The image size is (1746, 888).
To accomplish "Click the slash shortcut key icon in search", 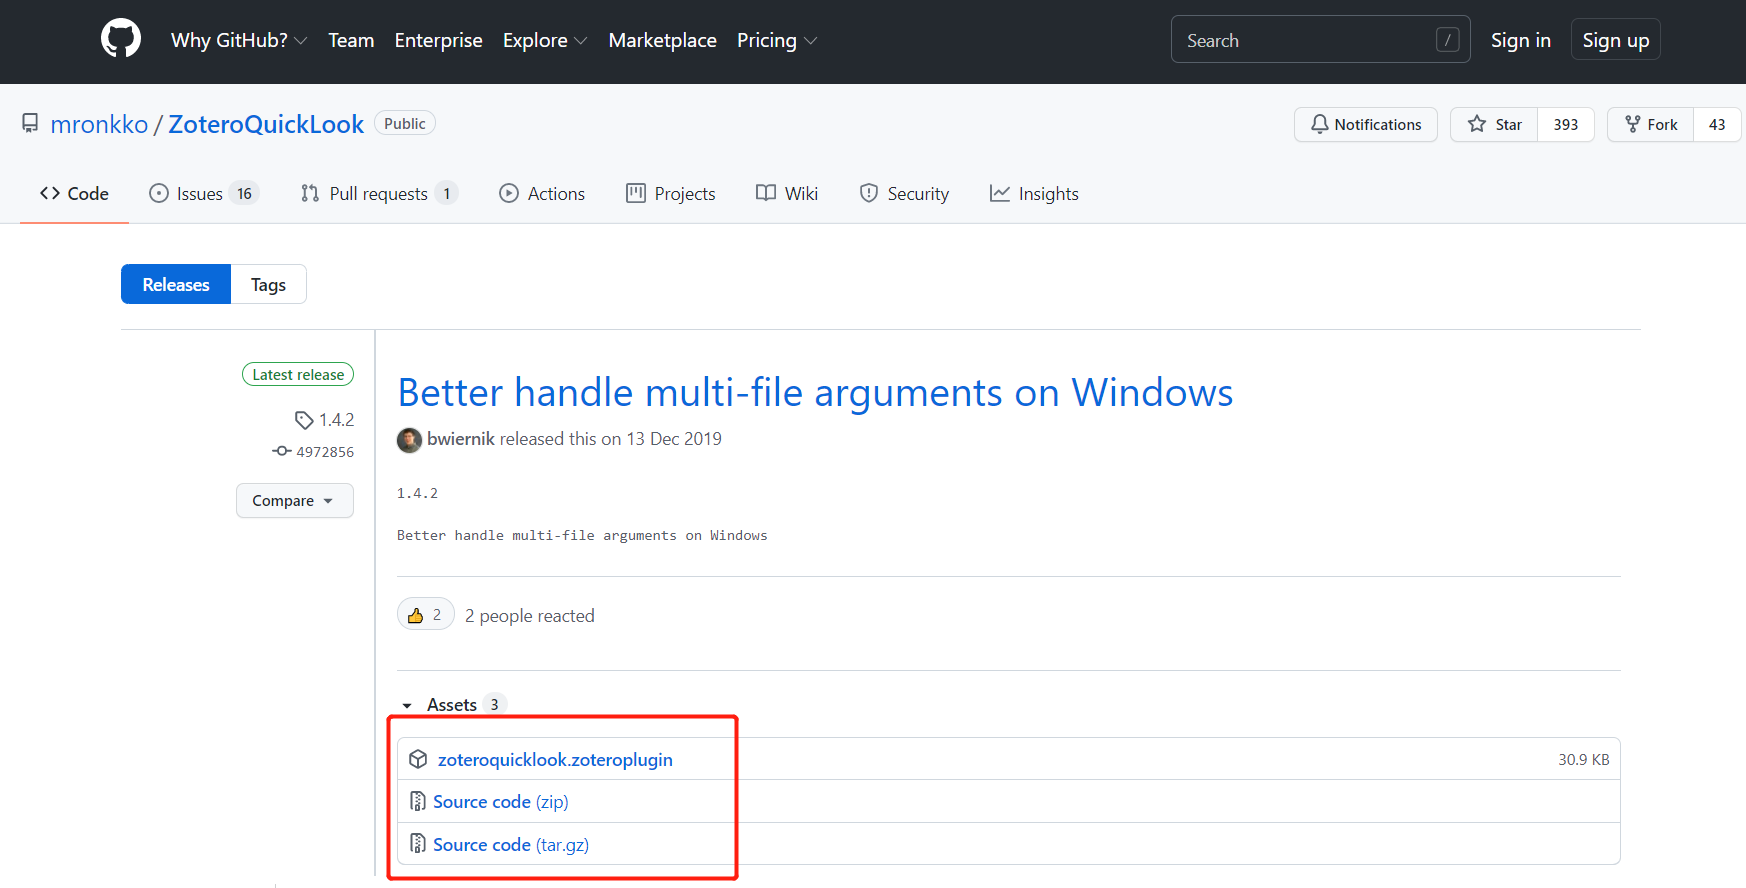I will (1447, 40).
